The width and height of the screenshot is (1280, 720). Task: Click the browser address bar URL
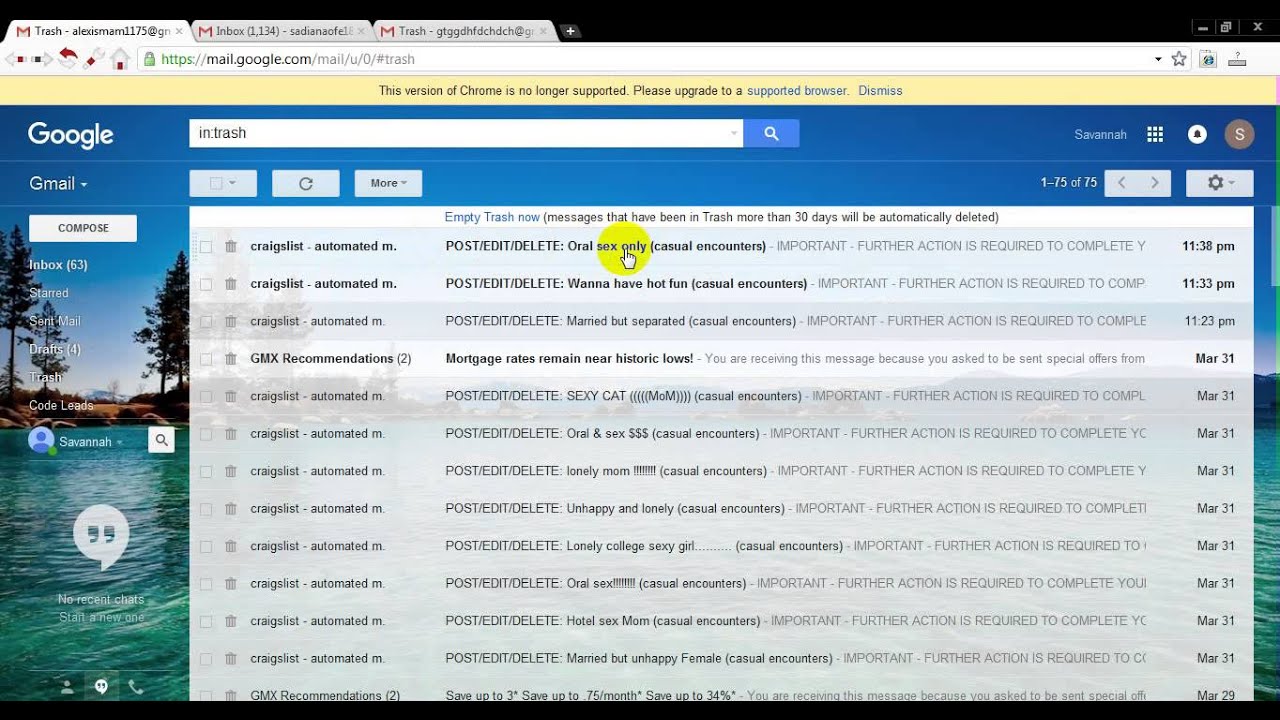[x=288, y=59]
